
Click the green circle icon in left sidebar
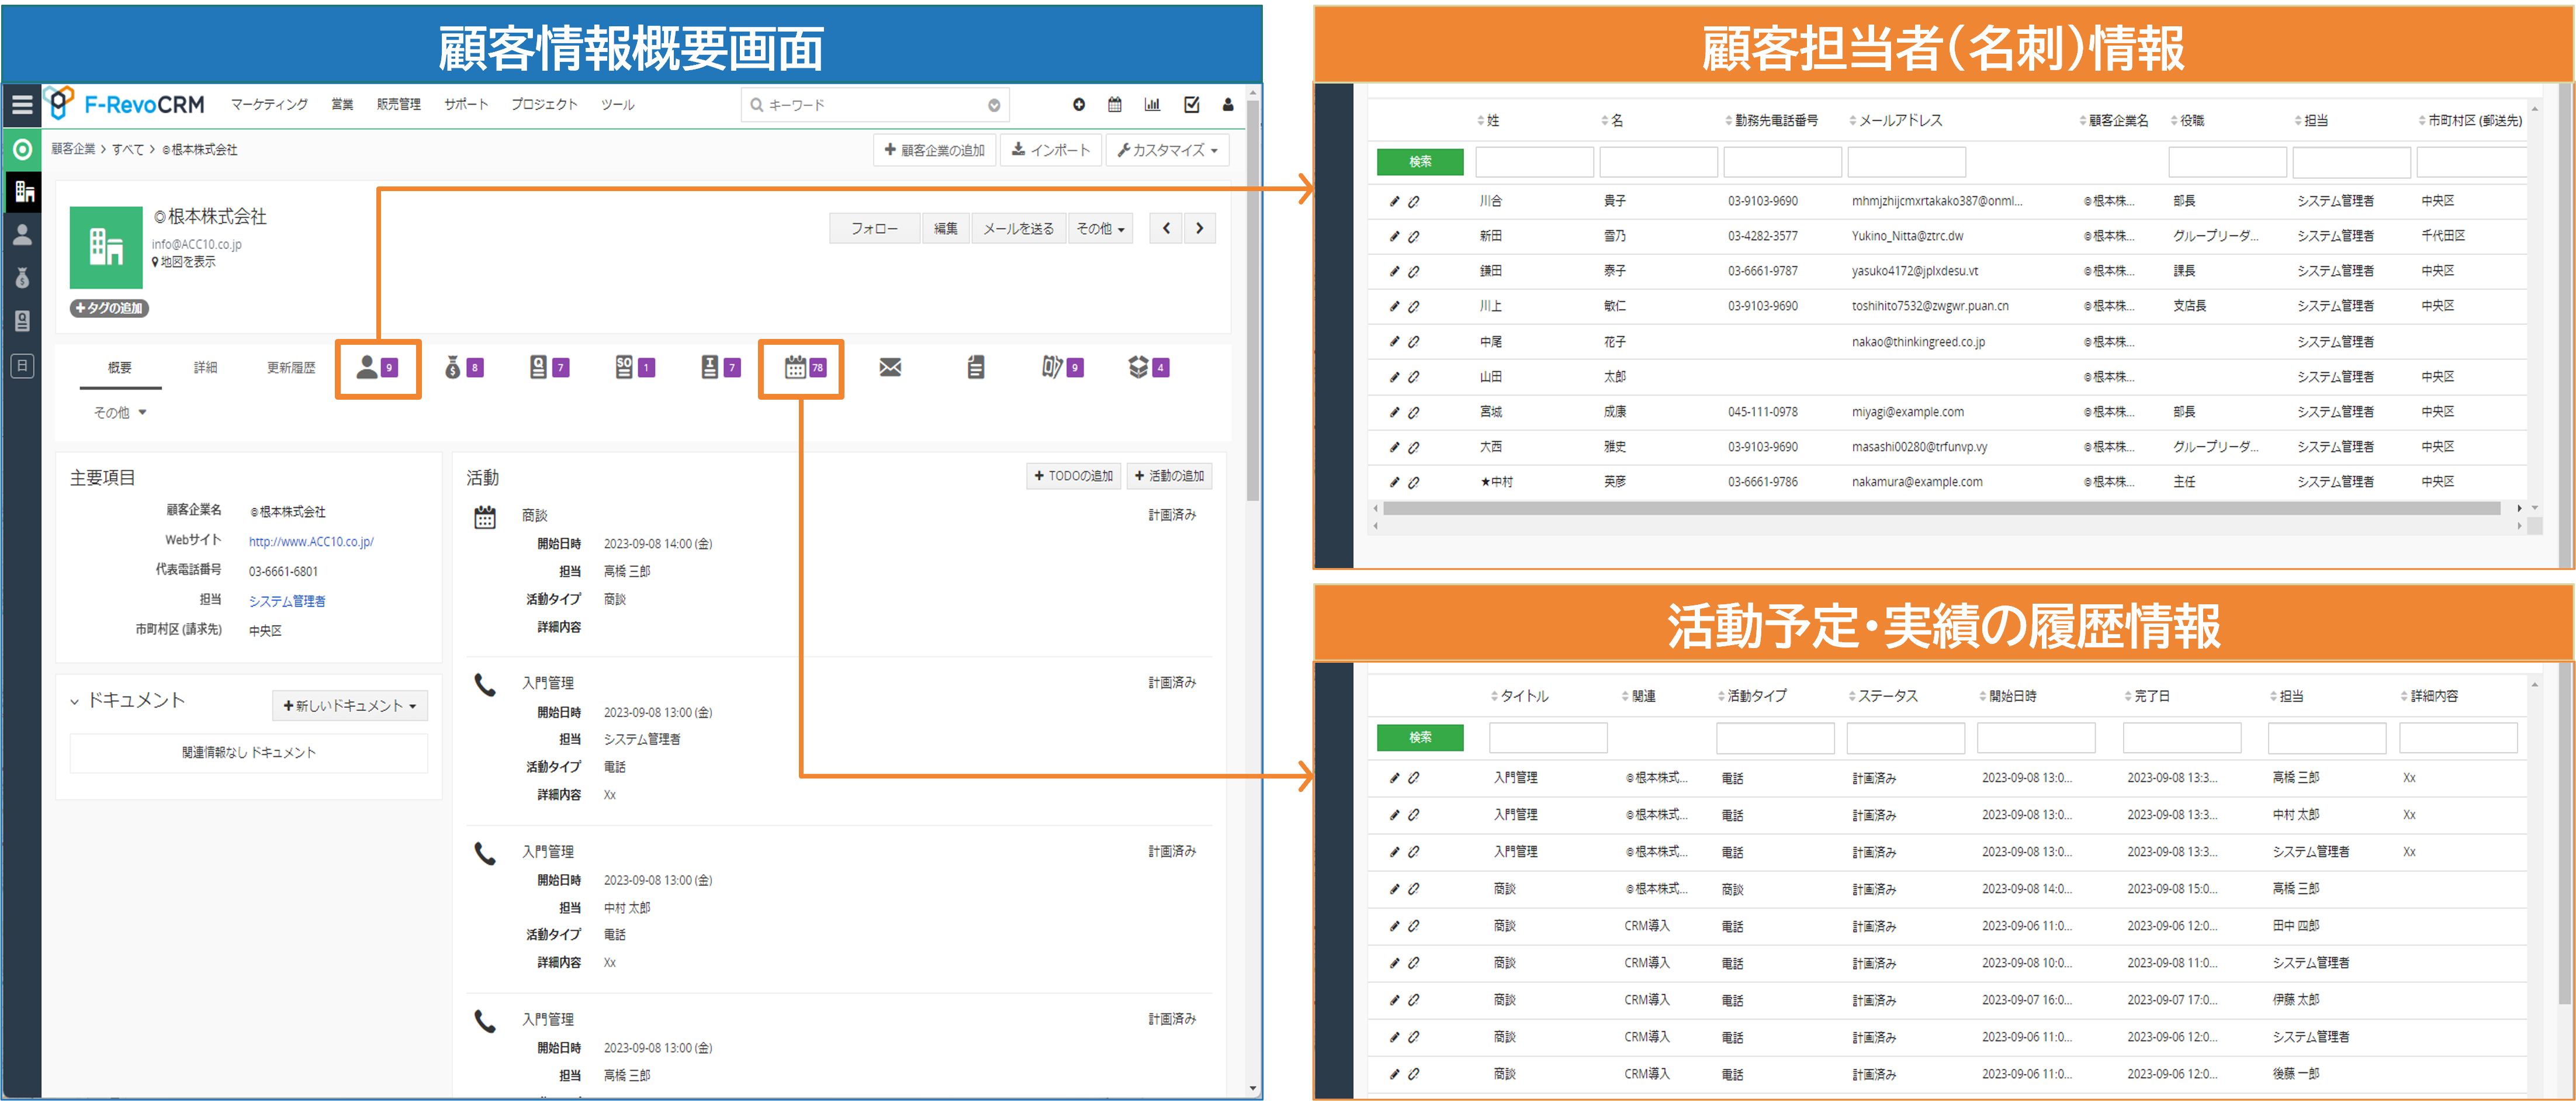point(22,150)
